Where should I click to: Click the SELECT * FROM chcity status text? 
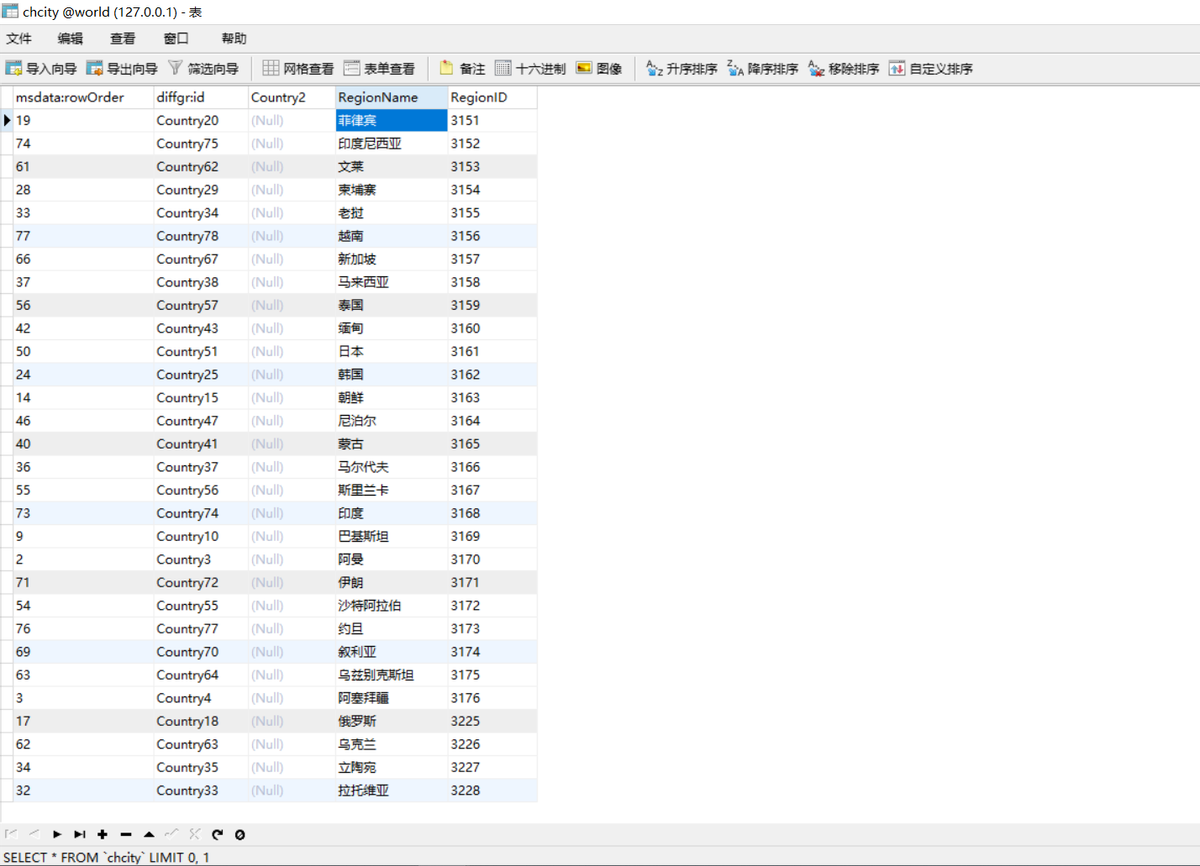(x=107, y=857)
